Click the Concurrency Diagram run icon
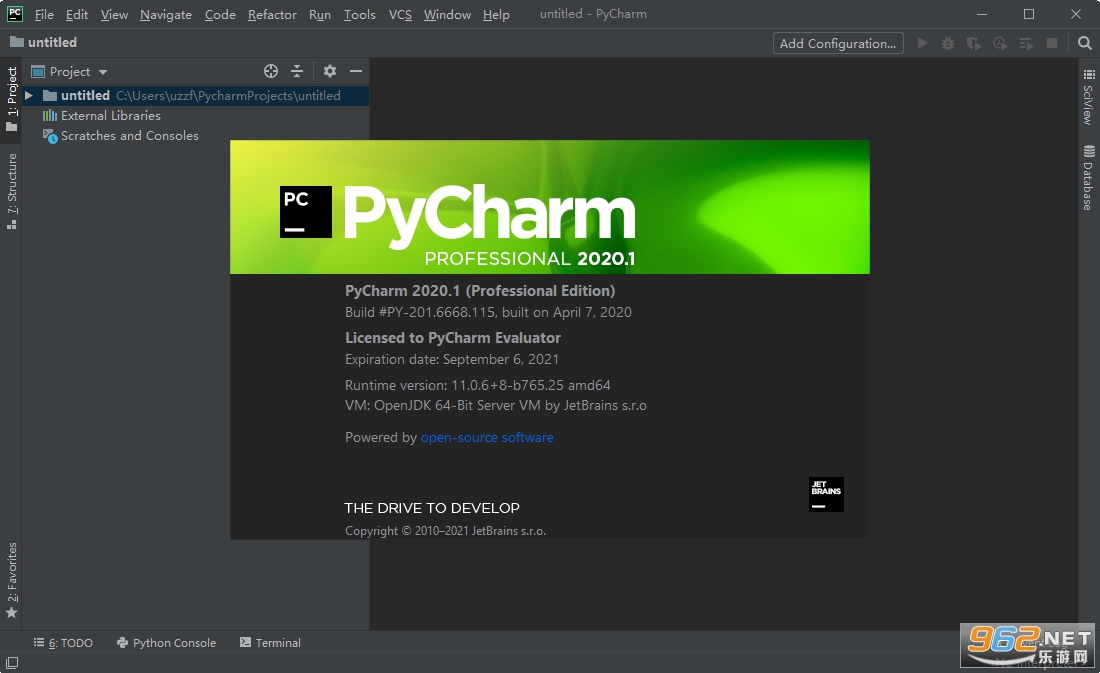The height and width of the screenshot is (673, 1100). 1026,43
